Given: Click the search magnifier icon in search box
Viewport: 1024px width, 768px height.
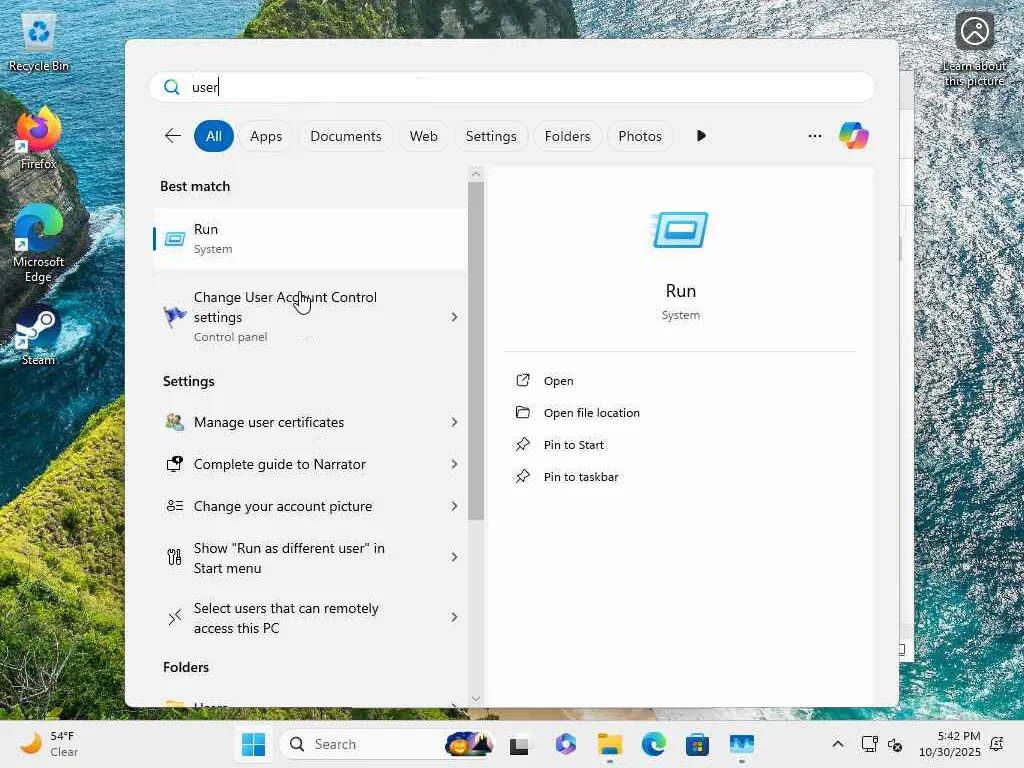Looking at the screenshot, I should 172,88.
